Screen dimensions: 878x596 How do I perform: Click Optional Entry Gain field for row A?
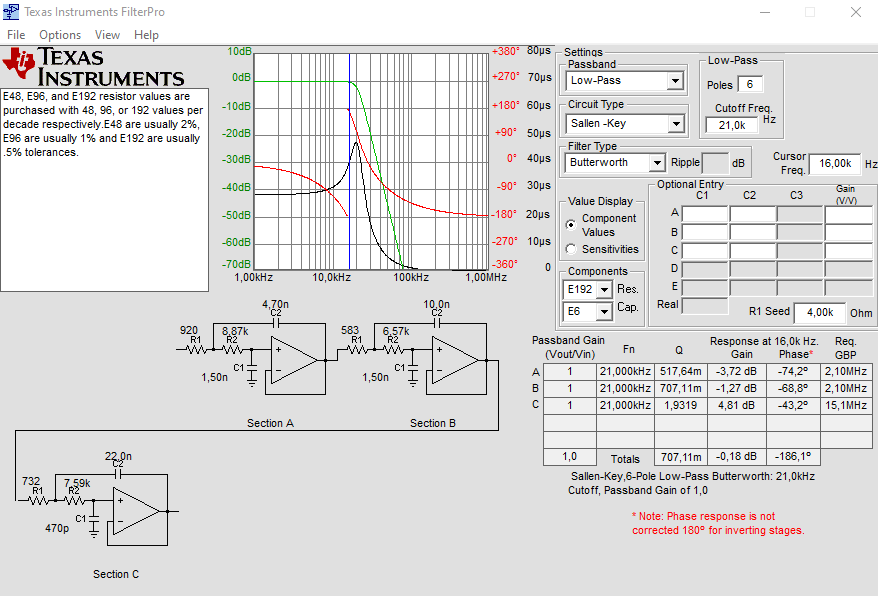point(848,214)
